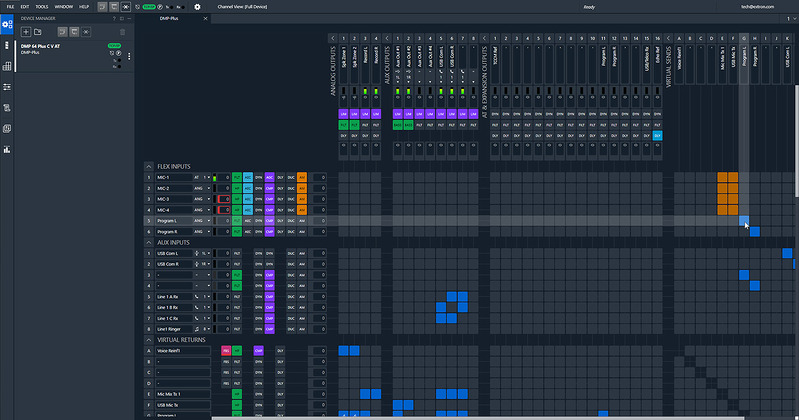Toggle the purple AGC block on MIC-1
This screenshot has height=420, width=799.
click(270, 177)
